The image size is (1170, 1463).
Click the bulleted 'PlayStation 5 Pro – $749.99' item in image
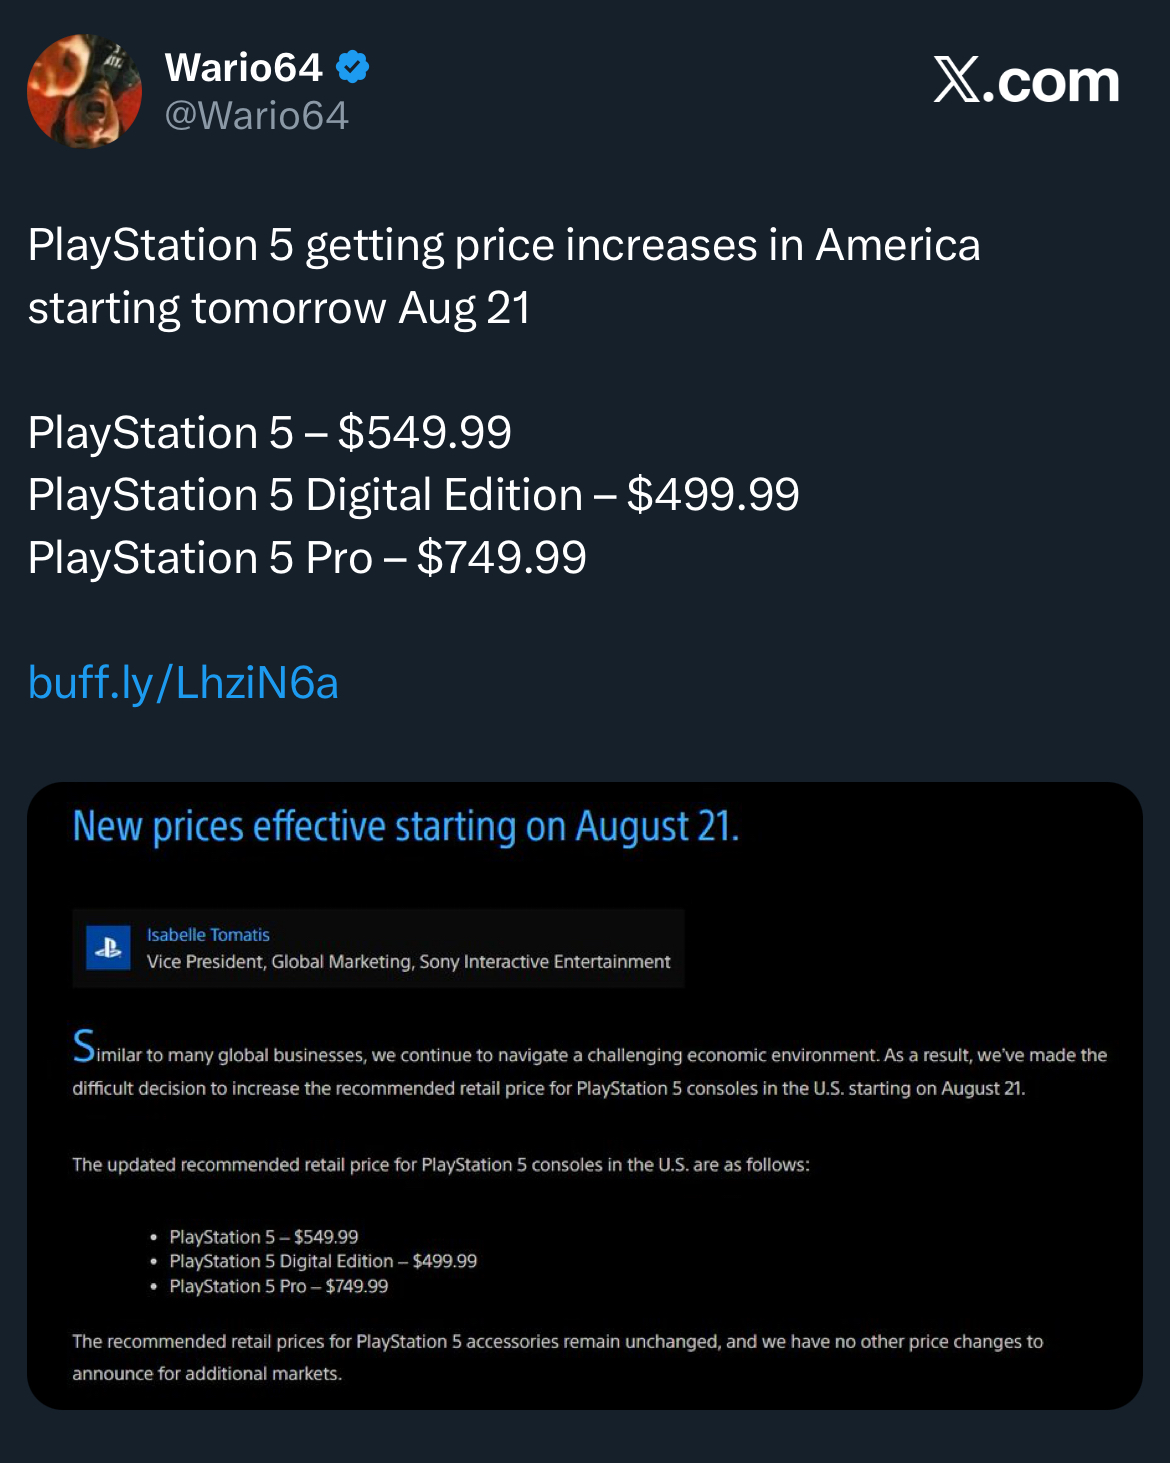pos(278,1286)
